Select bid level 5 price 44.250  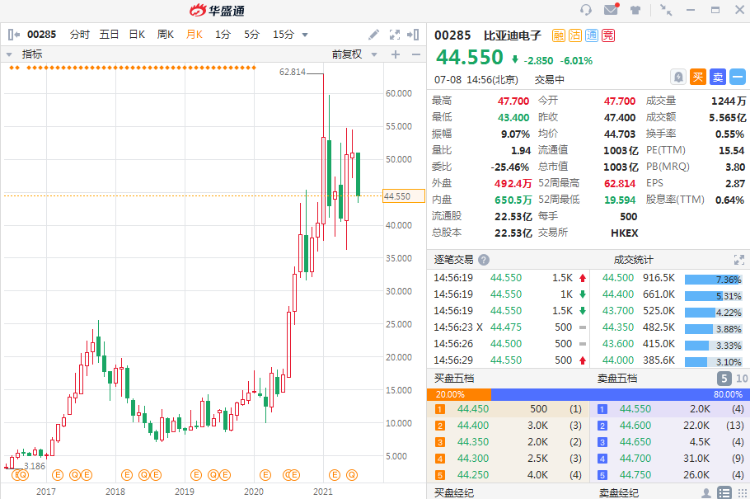[473, 475]
